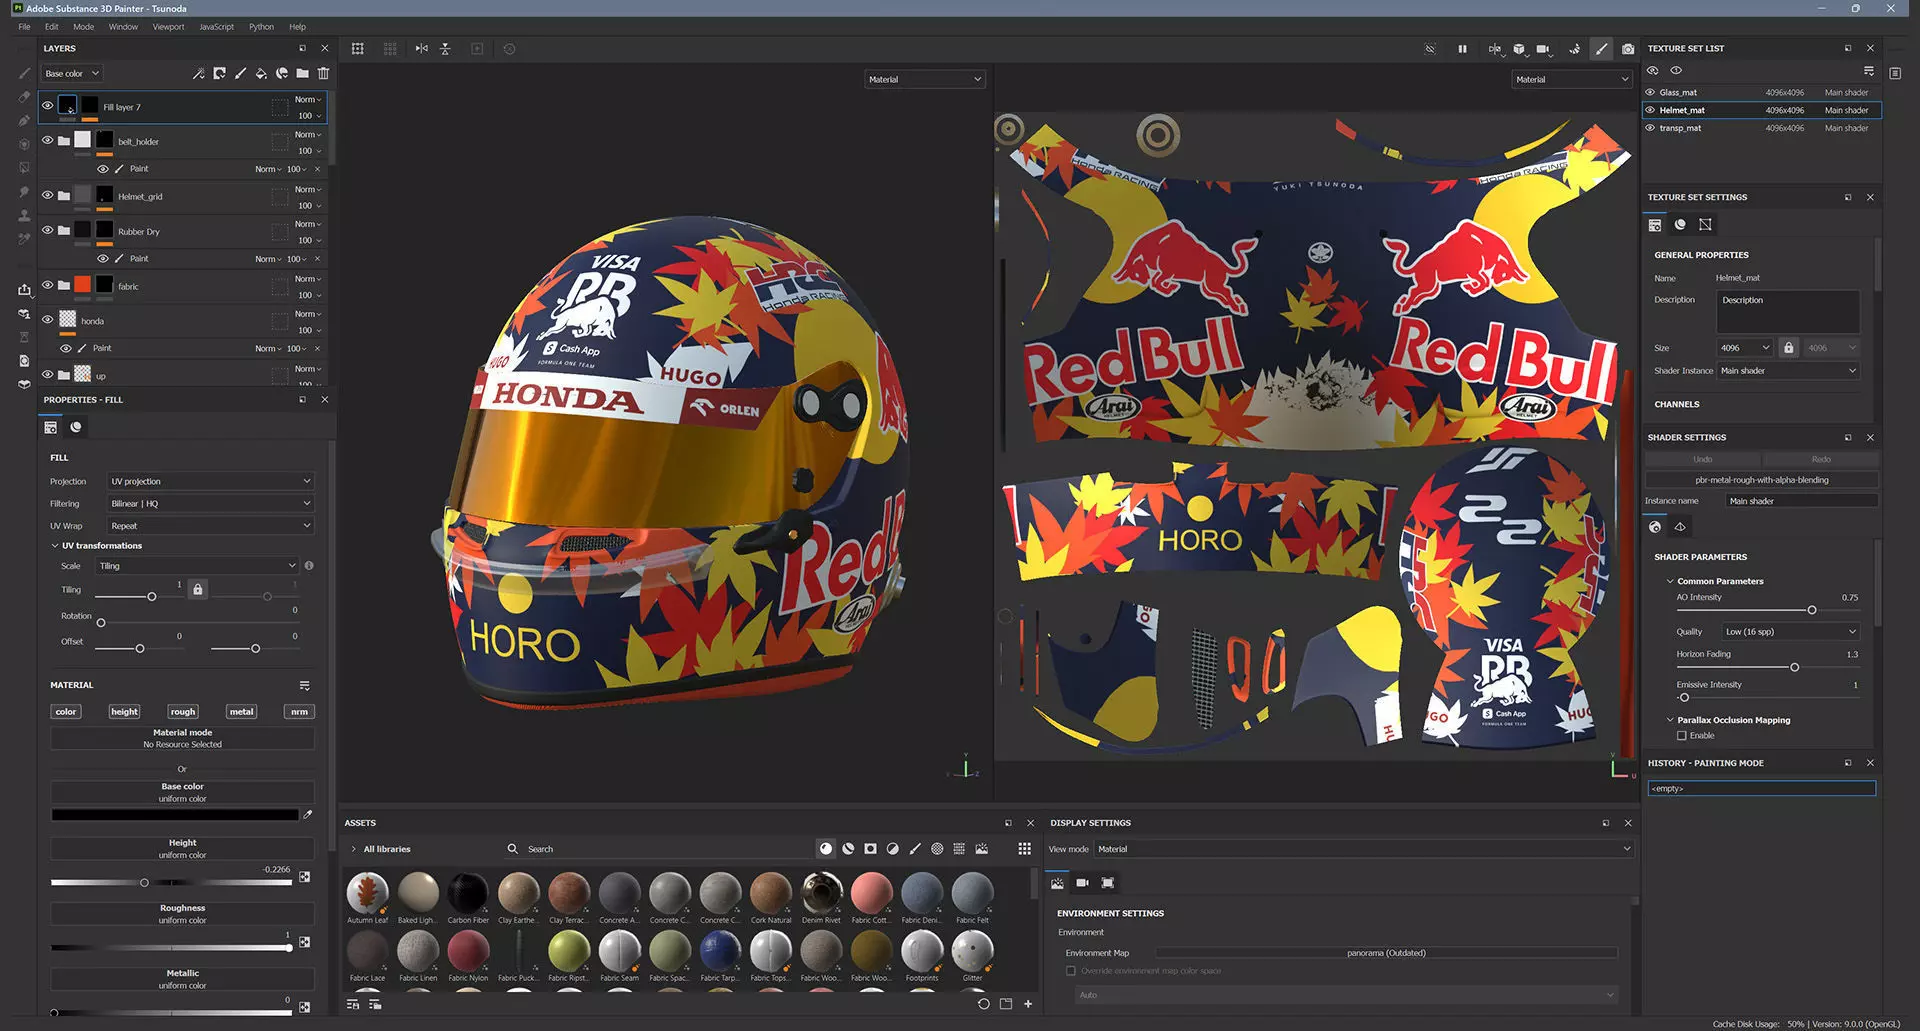This screenshot has width=1920, height=1031.
Task: Click the Material mode resource button
Action: [x=183, y=738]
